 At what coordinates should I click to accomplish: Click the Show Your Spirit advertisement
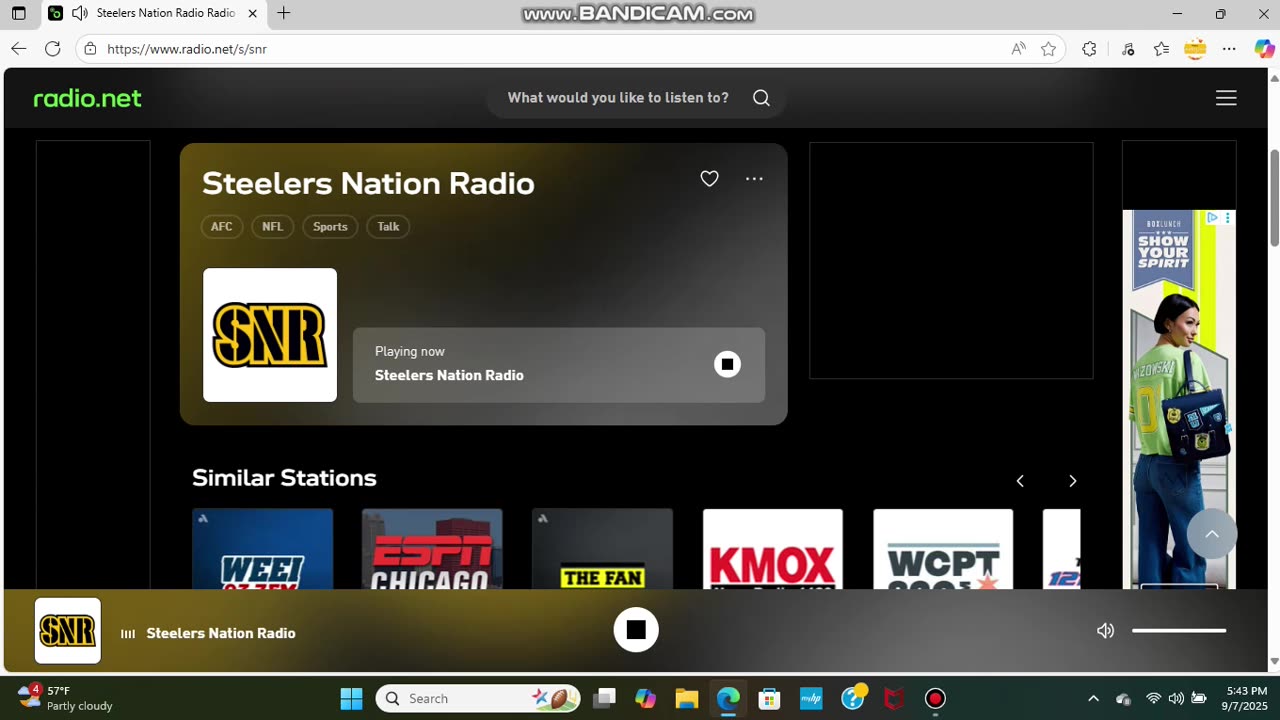pos(1179,400)
